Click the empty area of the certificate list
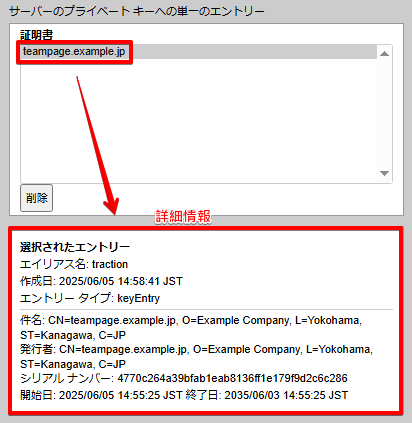The width and height of the screenshot is (412, 423). pyautogui.click(x=199, y=121)
